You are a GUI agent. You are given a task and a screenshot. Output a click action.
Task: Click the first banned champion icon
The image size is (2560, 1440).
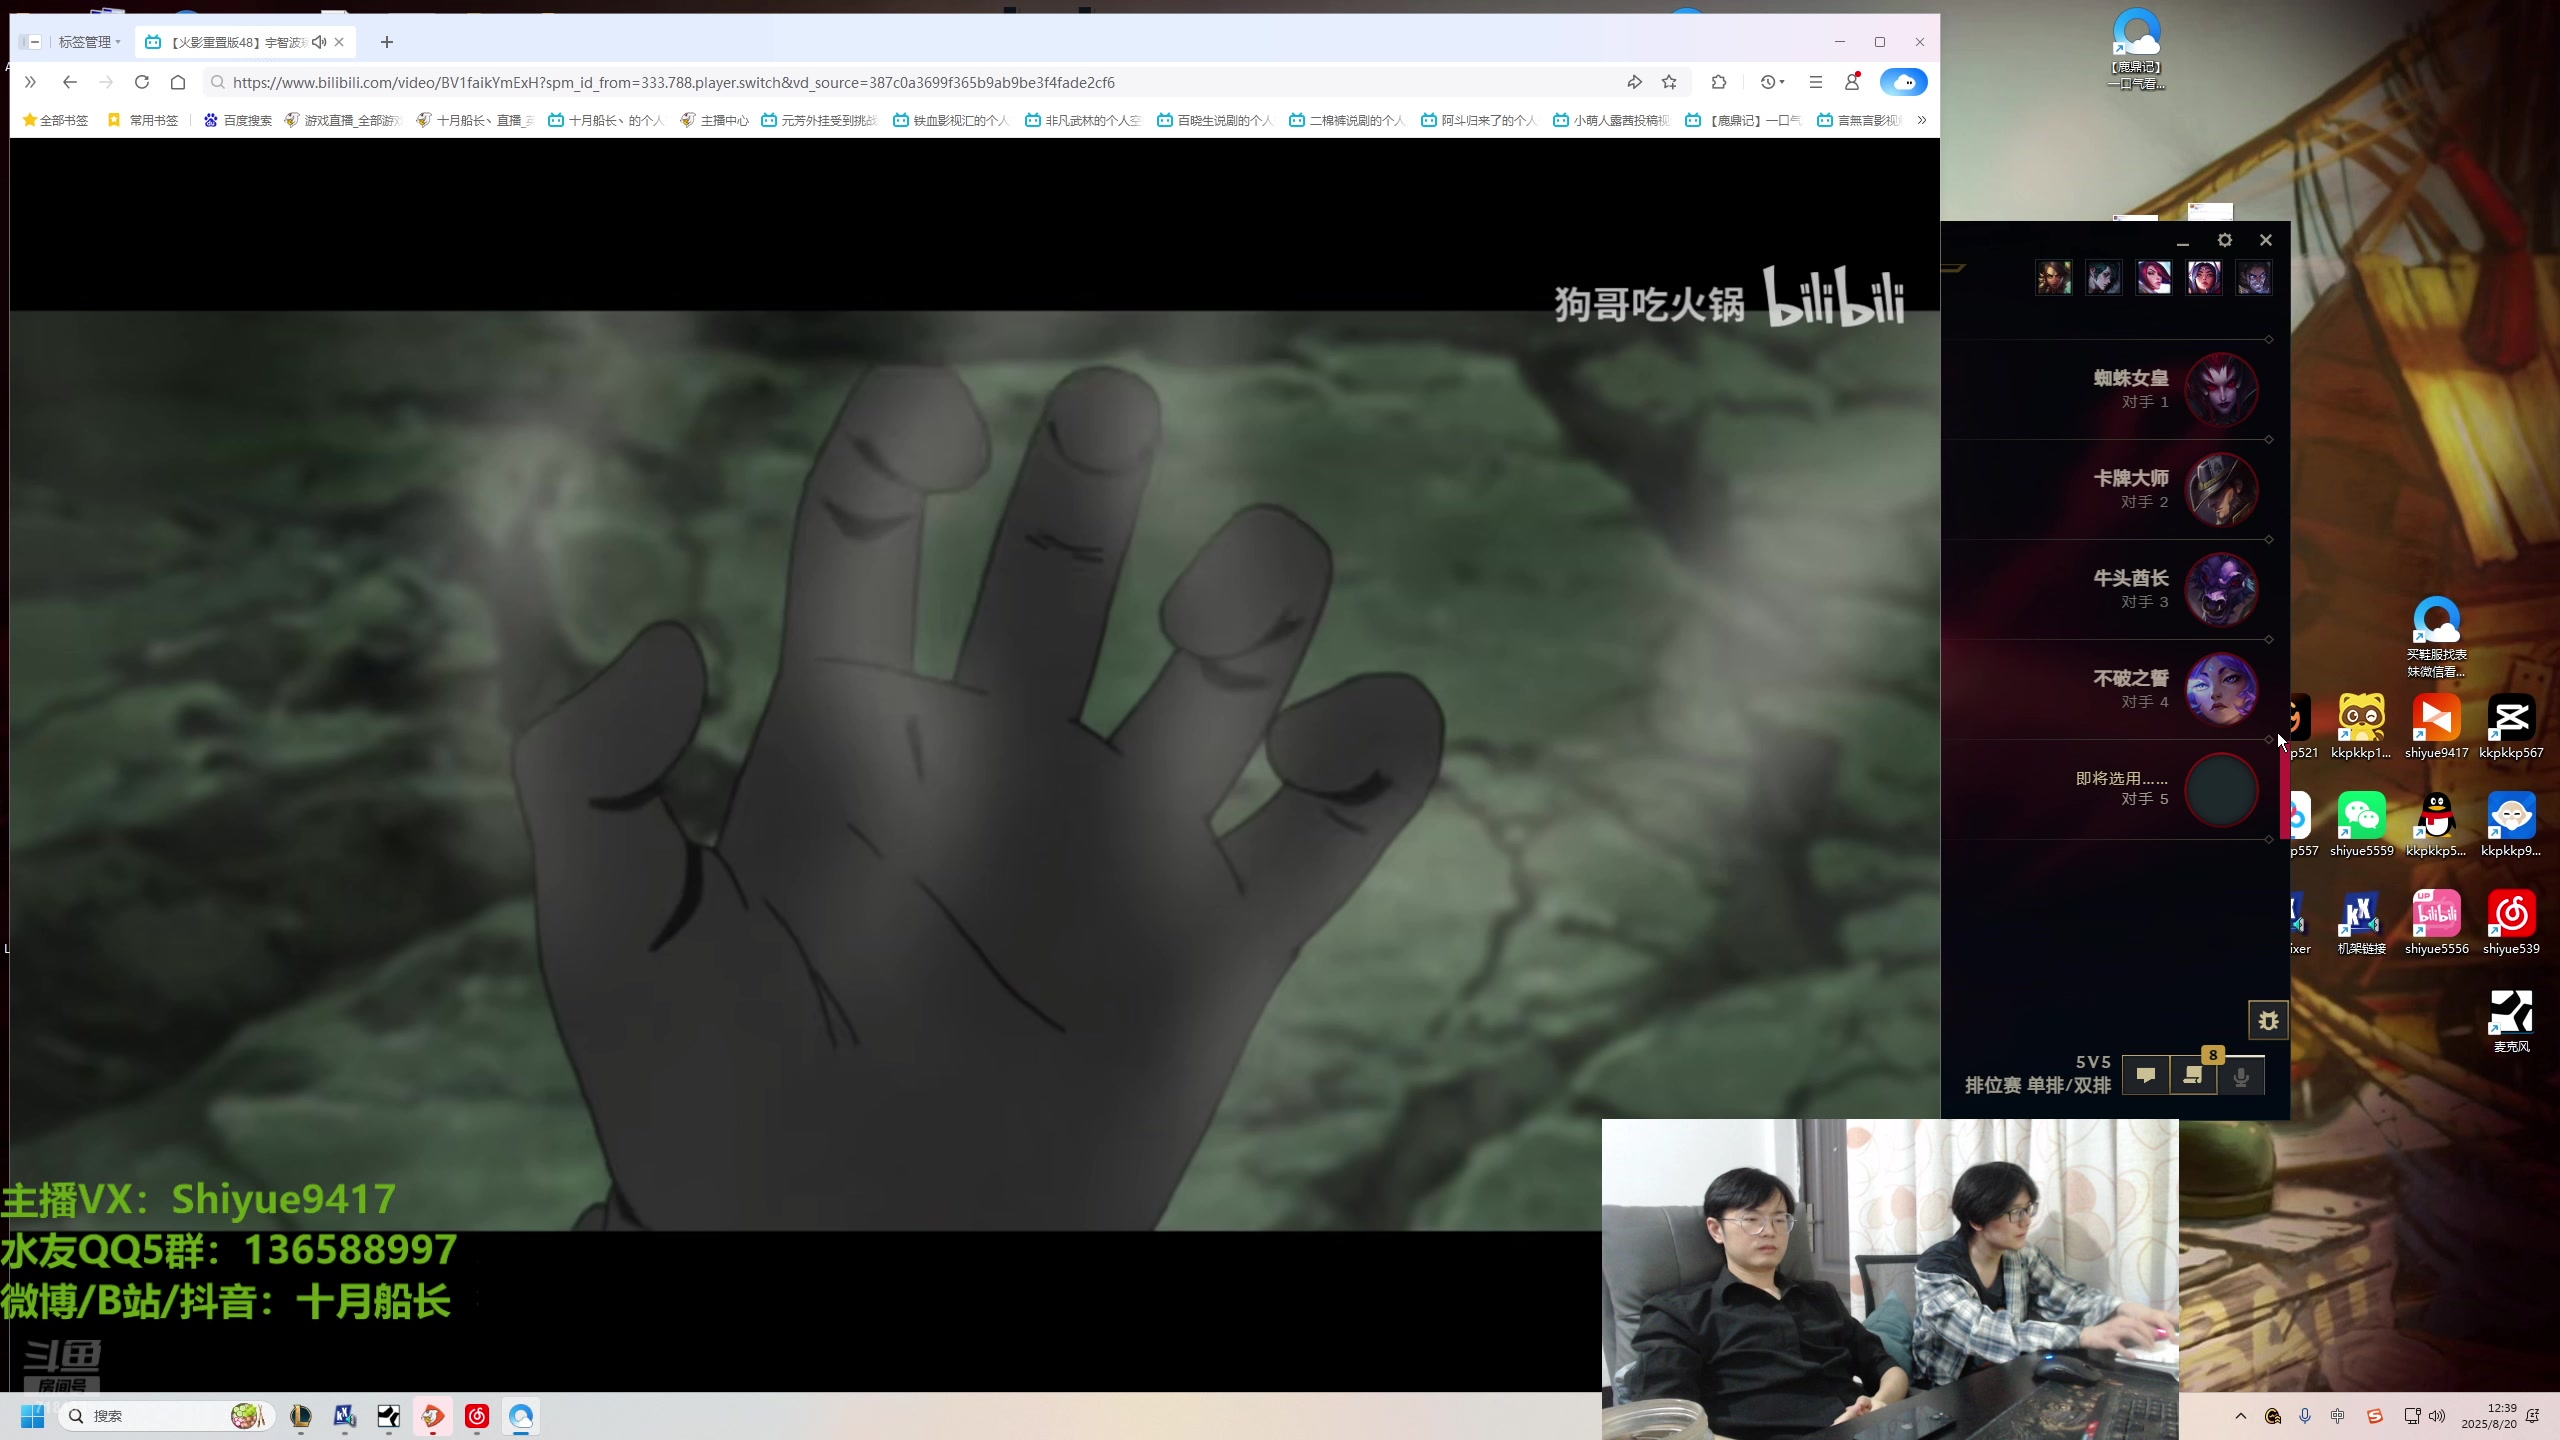2054,277
